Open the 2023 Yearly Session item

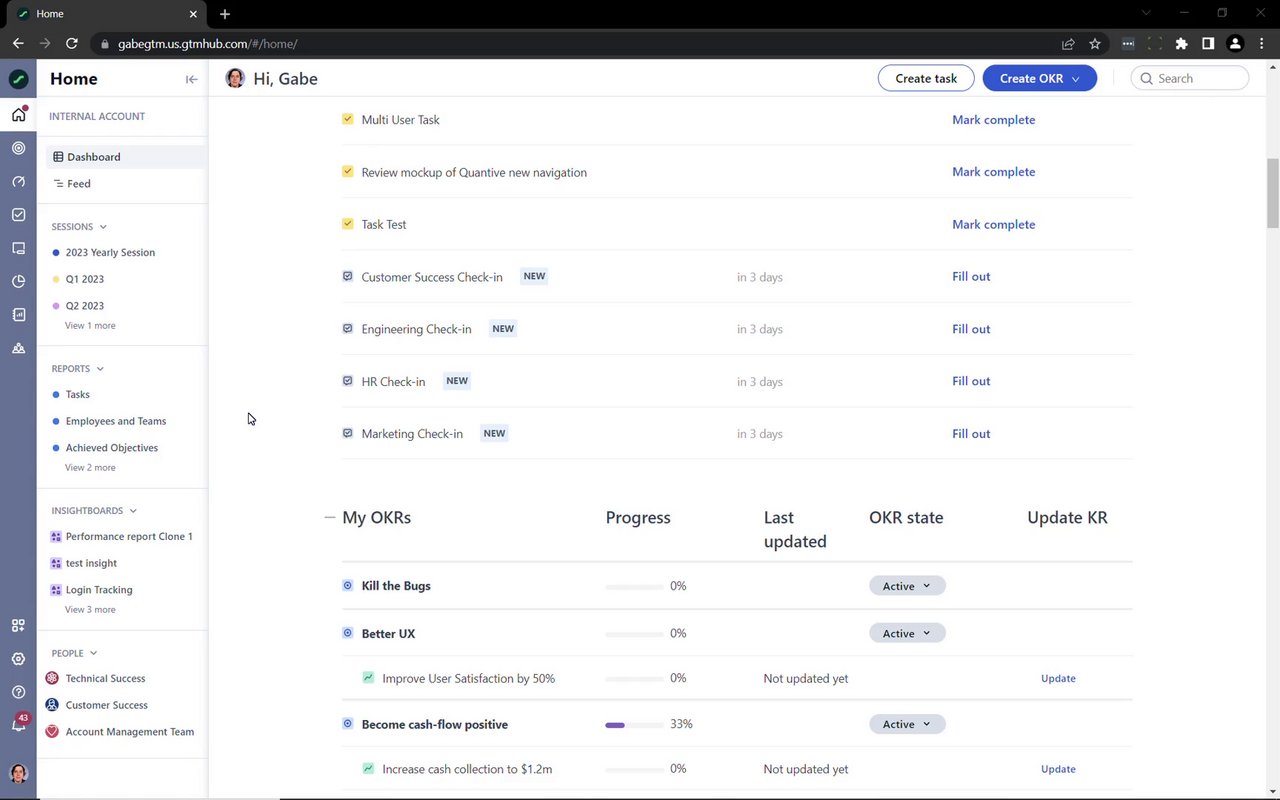tap(110, 253)
